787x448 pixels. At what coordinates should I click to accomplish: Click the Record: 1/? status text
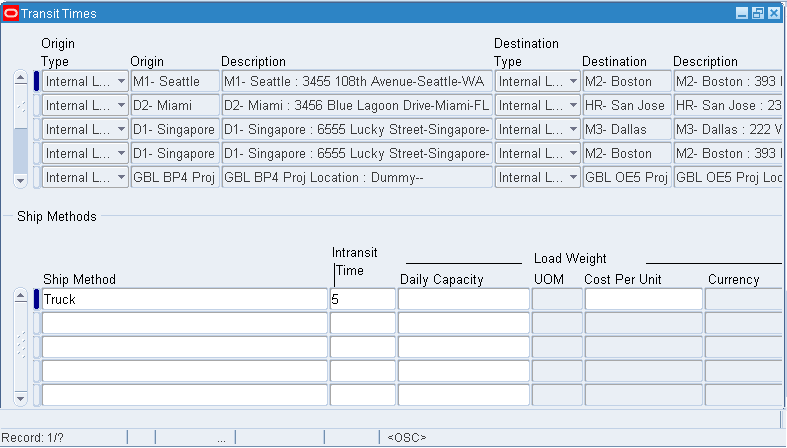(33, 437)
